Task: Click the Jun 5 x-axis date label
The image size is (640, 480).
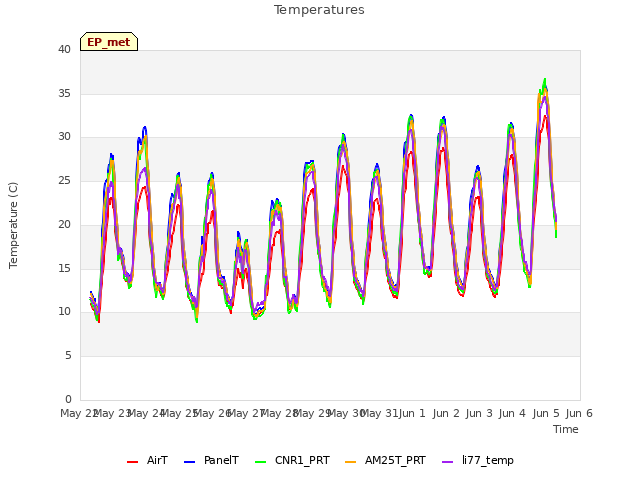Action: click(546, 413)
